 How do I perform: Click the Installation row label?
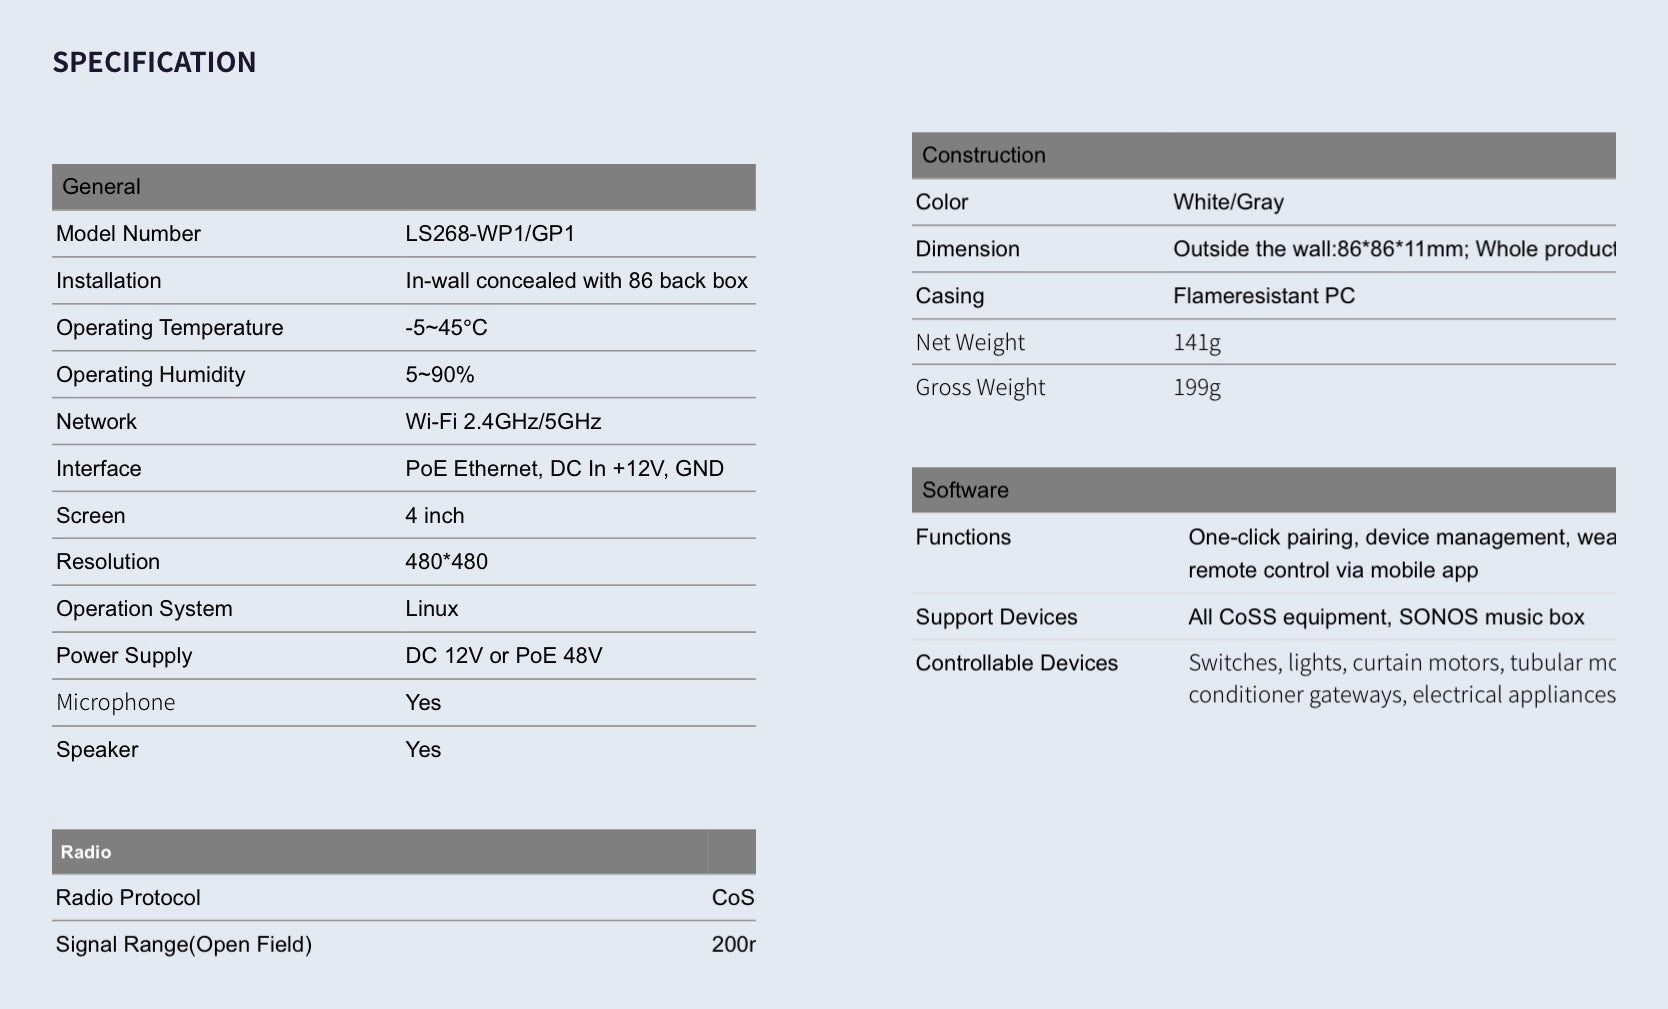[x=108, y=281]
